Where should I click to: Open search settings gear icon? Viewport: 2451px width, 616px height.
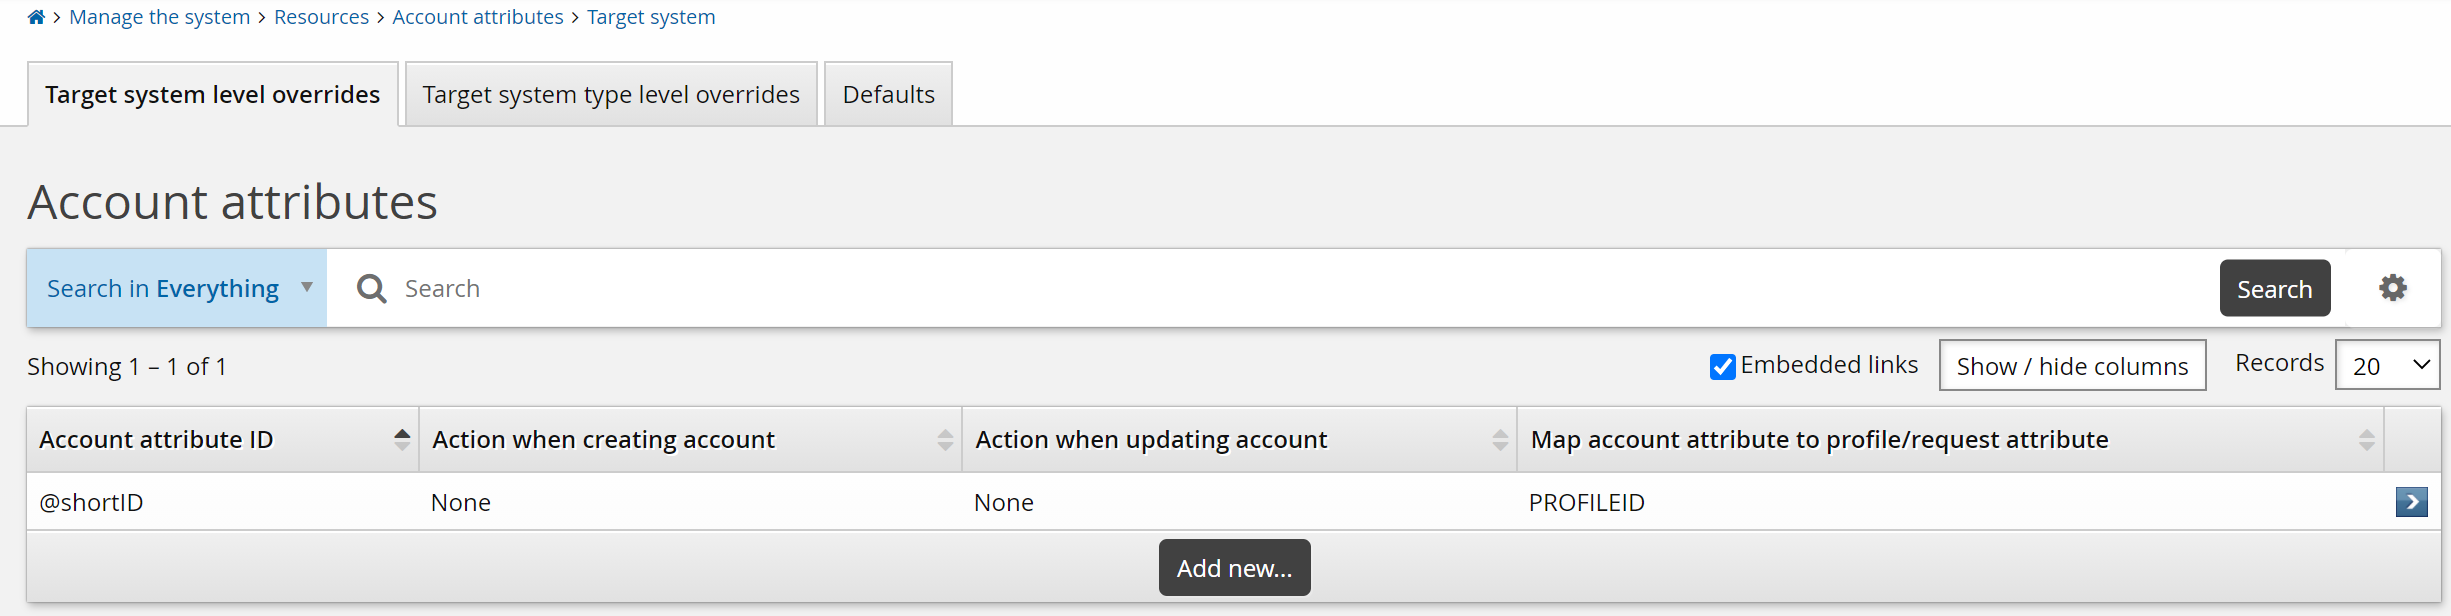pos(2392,288)
